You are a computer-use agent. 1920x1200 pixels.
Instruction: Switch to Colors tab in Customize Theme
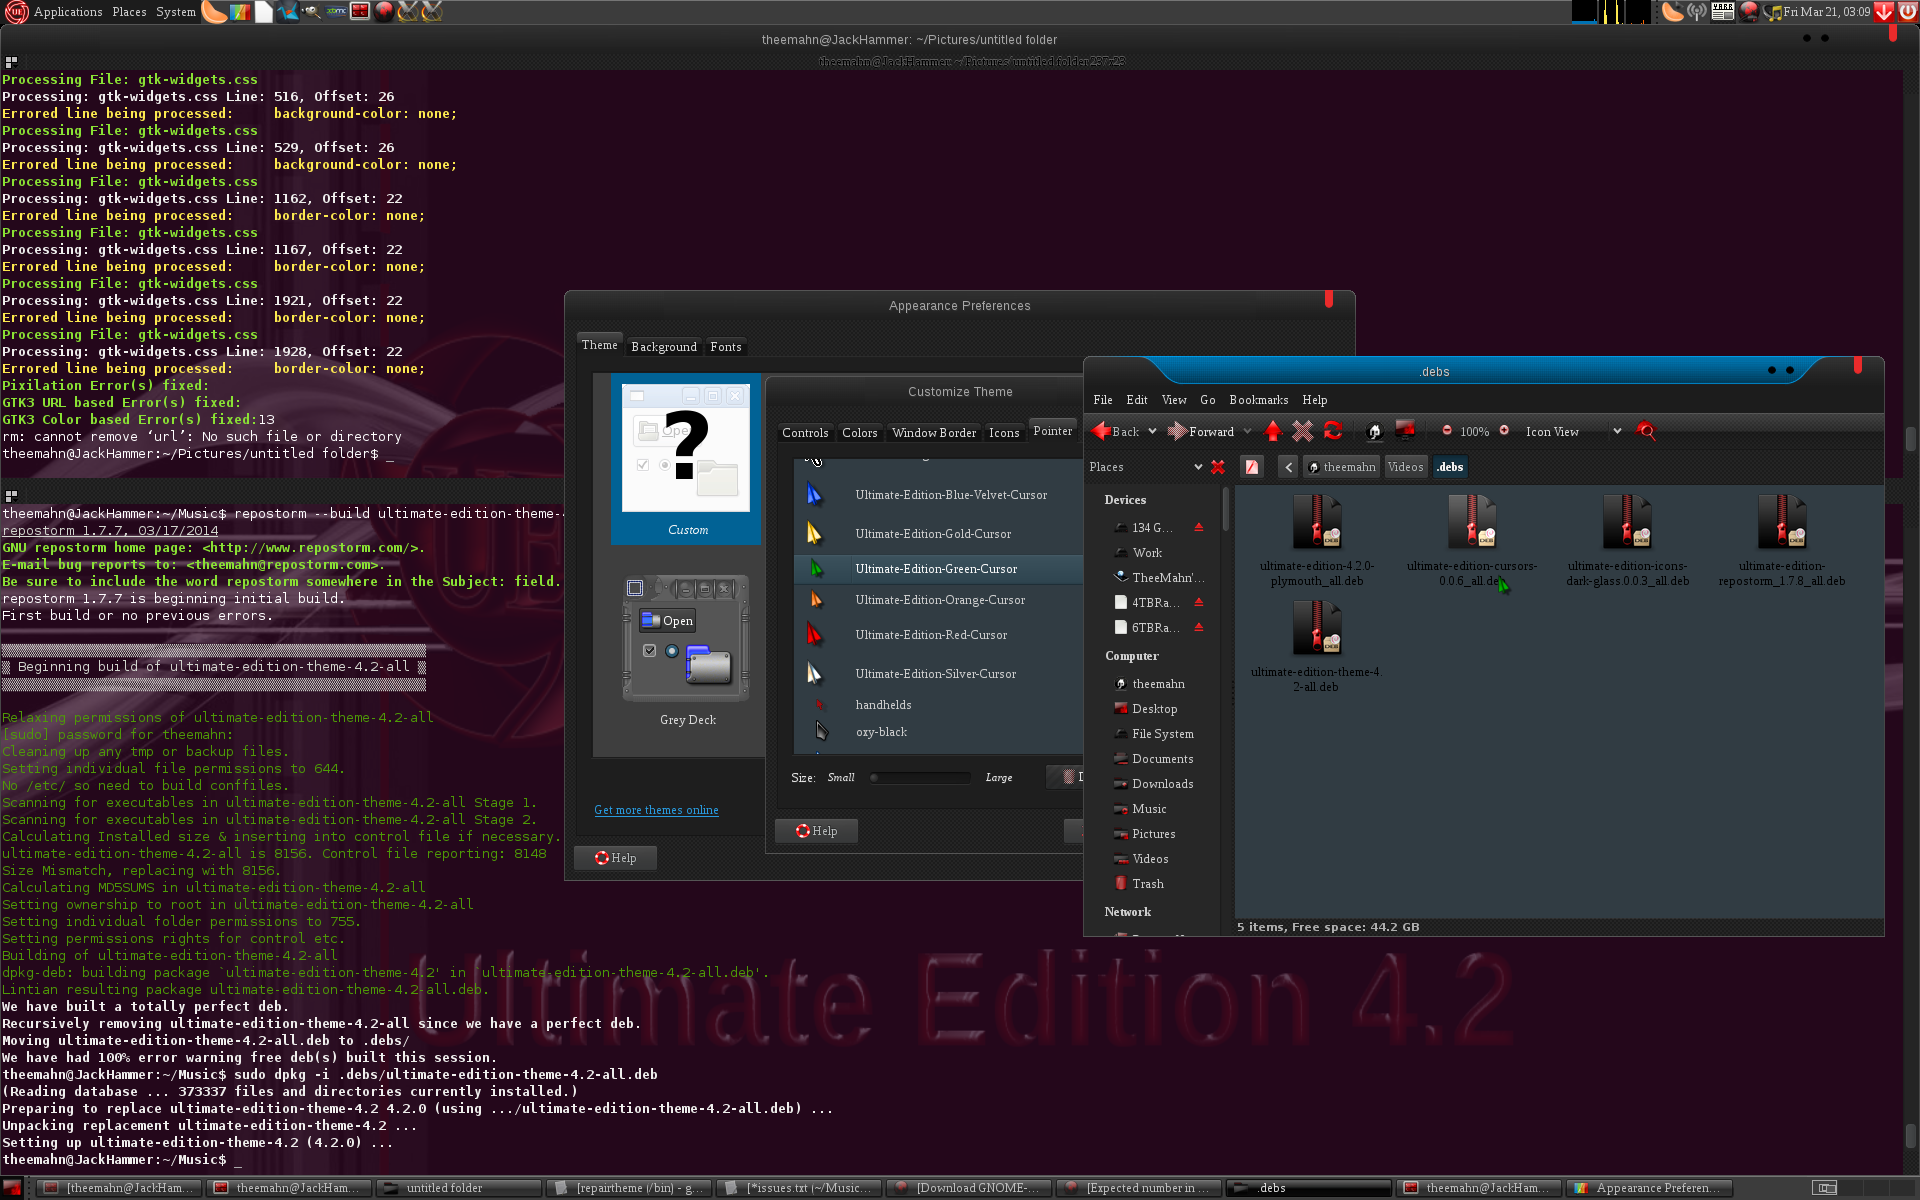point(859,432)
